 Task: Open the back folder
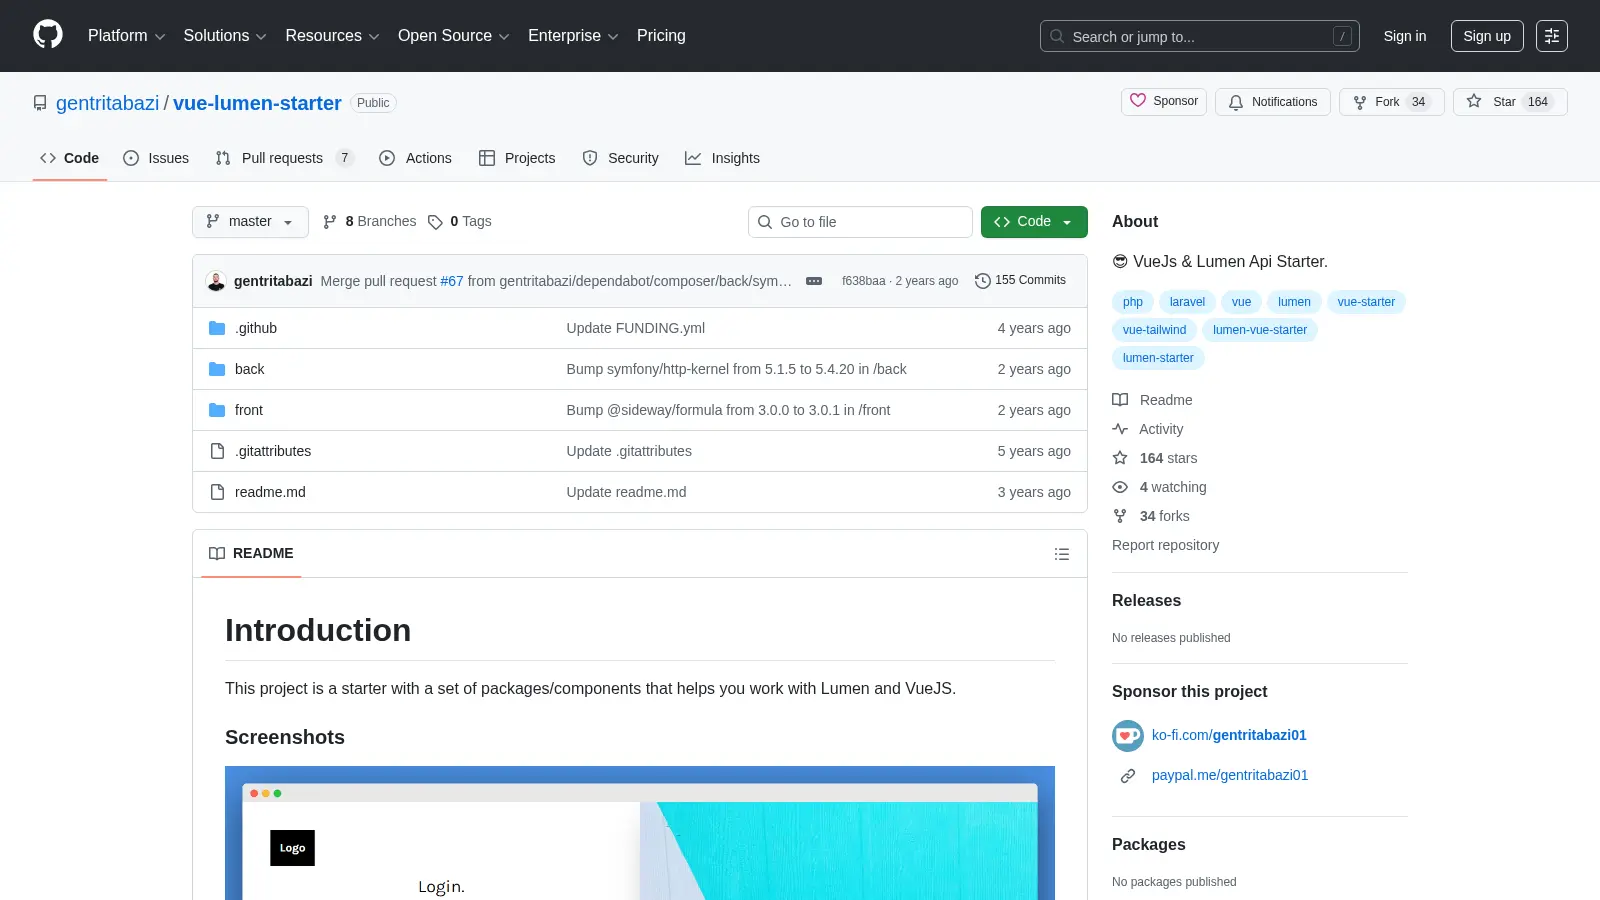(x=249, y=369)
